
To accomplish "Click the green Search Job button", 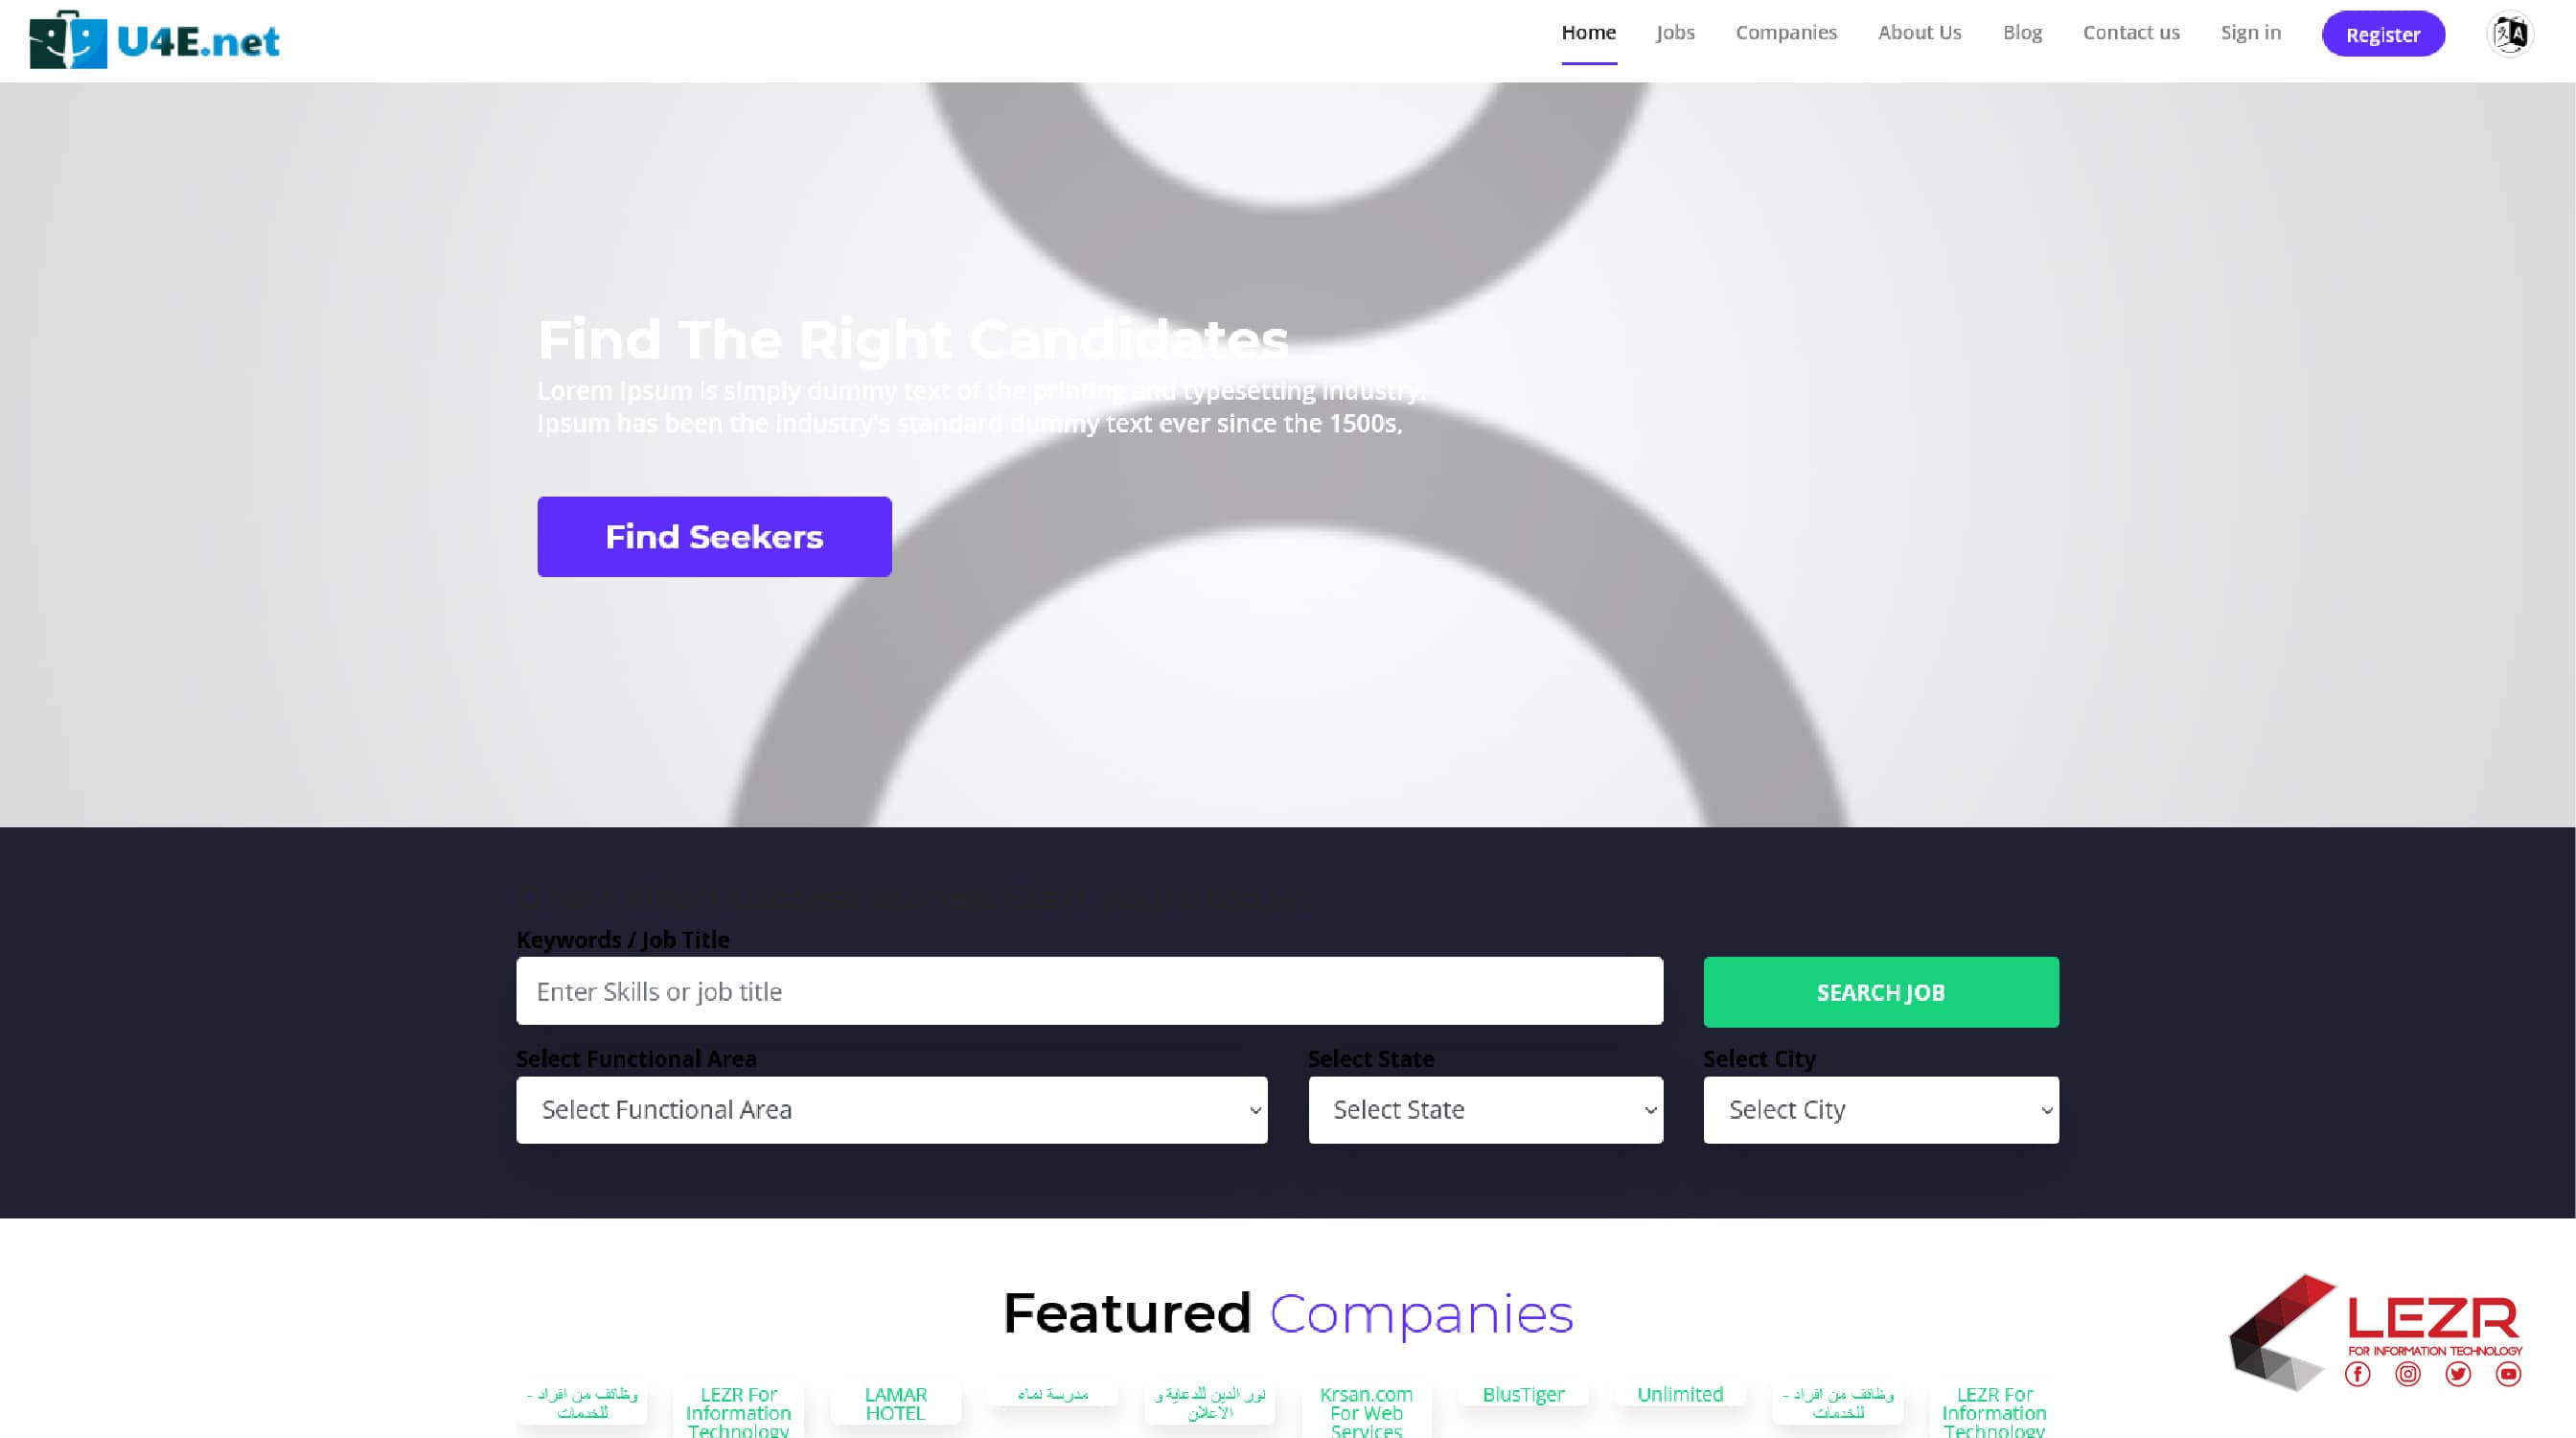I will [x=1880, y=991].
